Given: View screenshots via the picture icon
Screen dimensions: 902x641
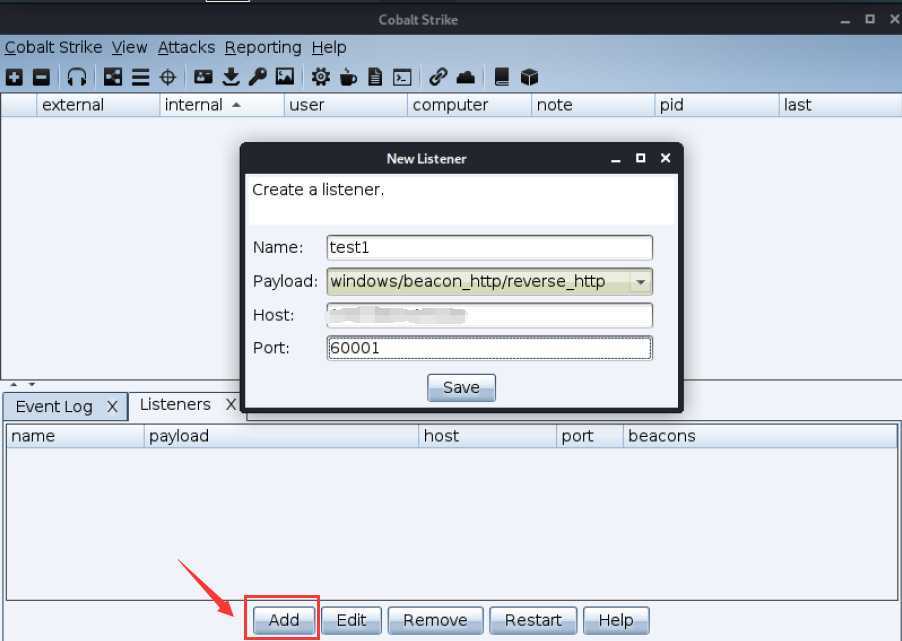Looking at the screenshot, I should click(x=285, y=77).
